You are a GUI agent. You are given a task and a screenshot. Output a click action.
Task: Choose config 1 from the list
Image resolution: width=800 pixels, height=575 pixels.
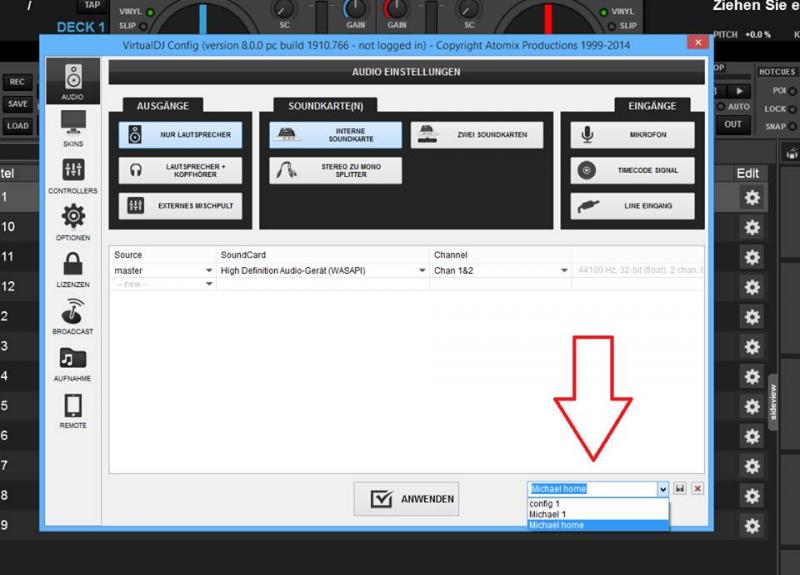click(x=598, y=504)
